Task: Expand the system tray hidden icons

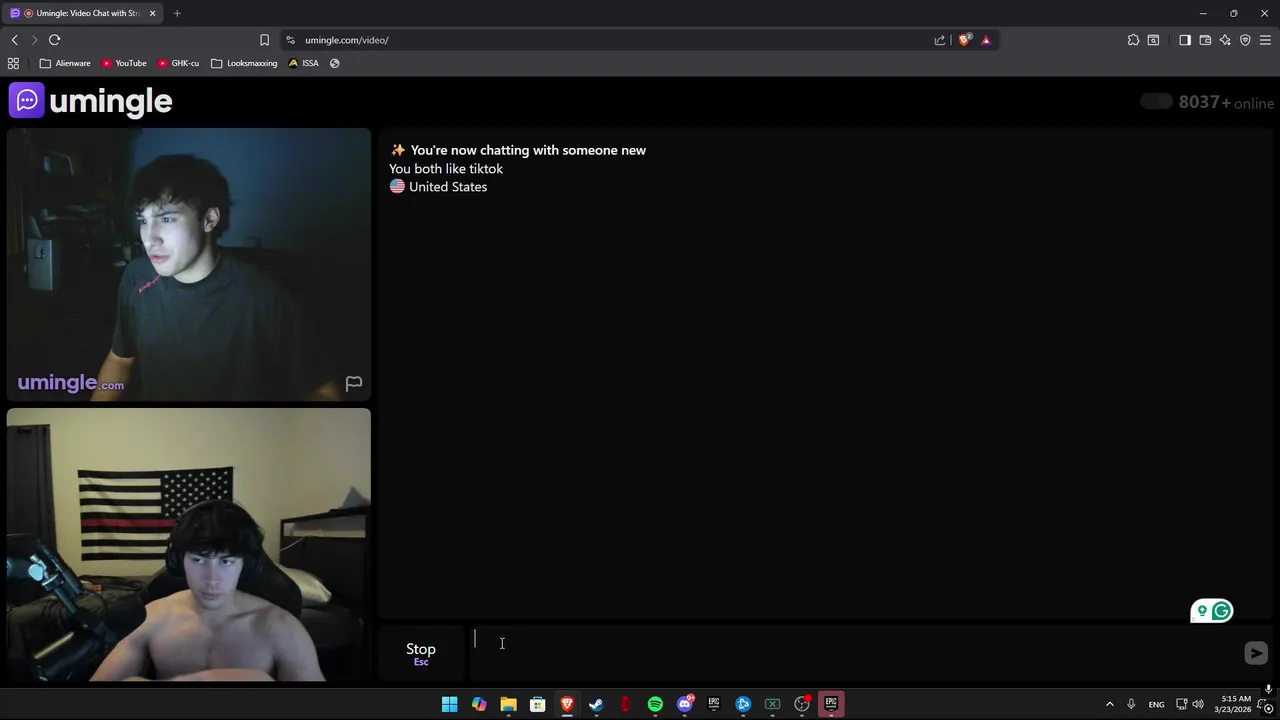Action: coord(1109,704)
